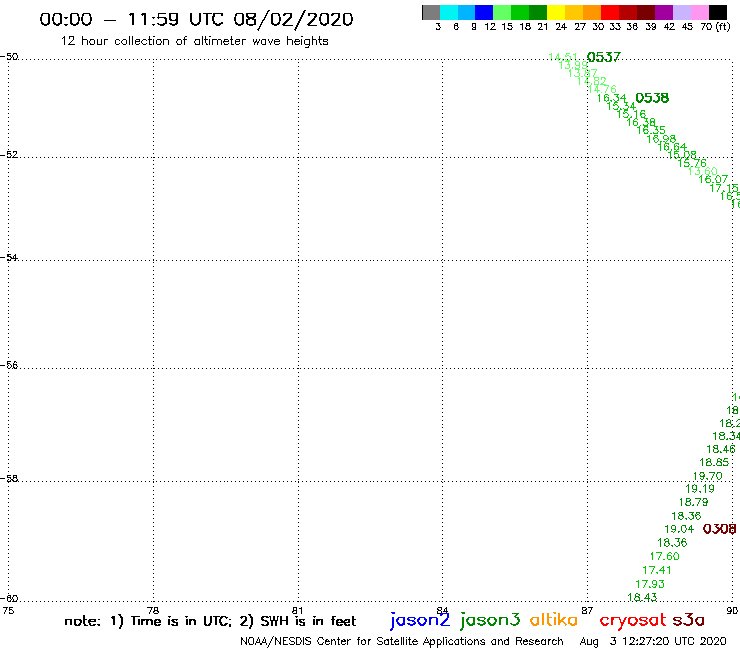This screenshot has height=650, width=740.
Task: Click the 'Aug 3 12:27:20 UTC 2020' timestamp
Action: [653, 641]
